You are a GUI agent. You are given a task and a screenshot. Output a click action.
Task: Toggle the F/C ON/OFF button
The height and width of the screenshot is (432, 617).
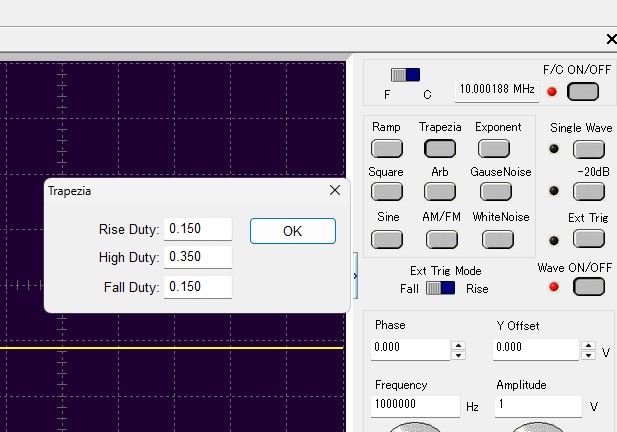coord(582,92)
